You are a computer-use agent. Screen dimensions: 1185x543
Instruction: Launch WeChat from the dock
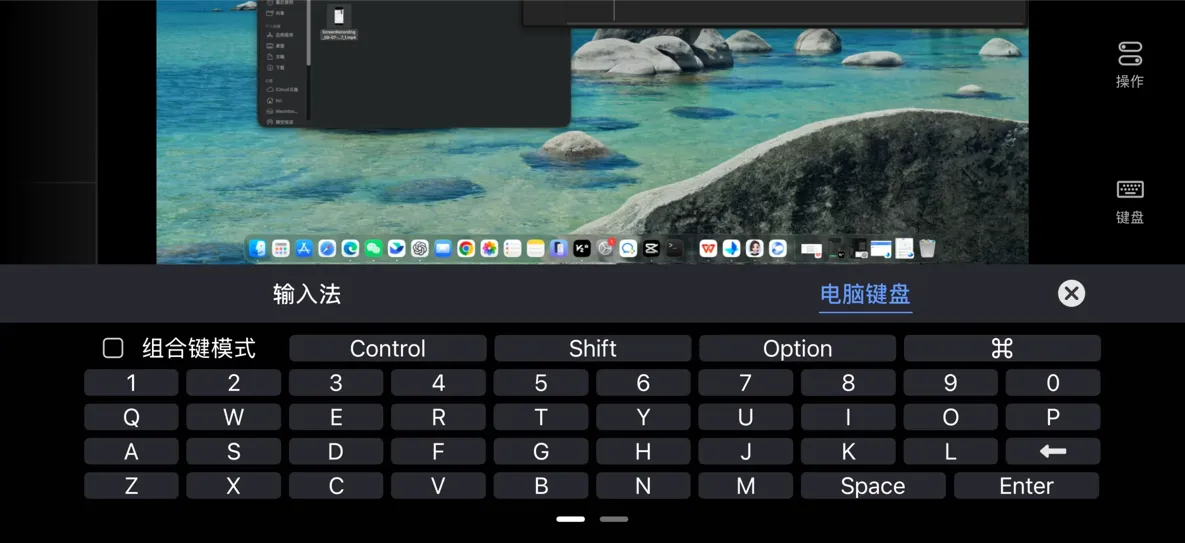coord(373,248)
